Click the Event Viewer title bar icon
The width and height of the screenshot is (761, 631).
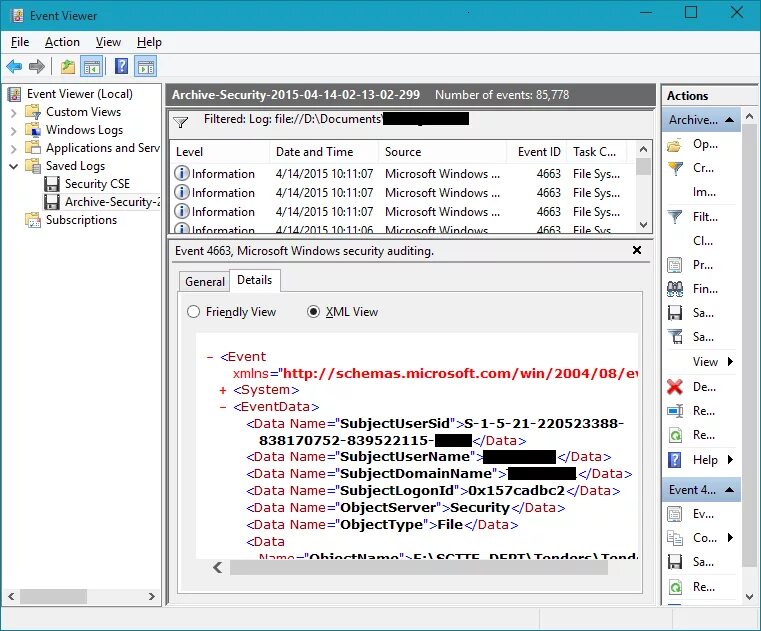17,16
